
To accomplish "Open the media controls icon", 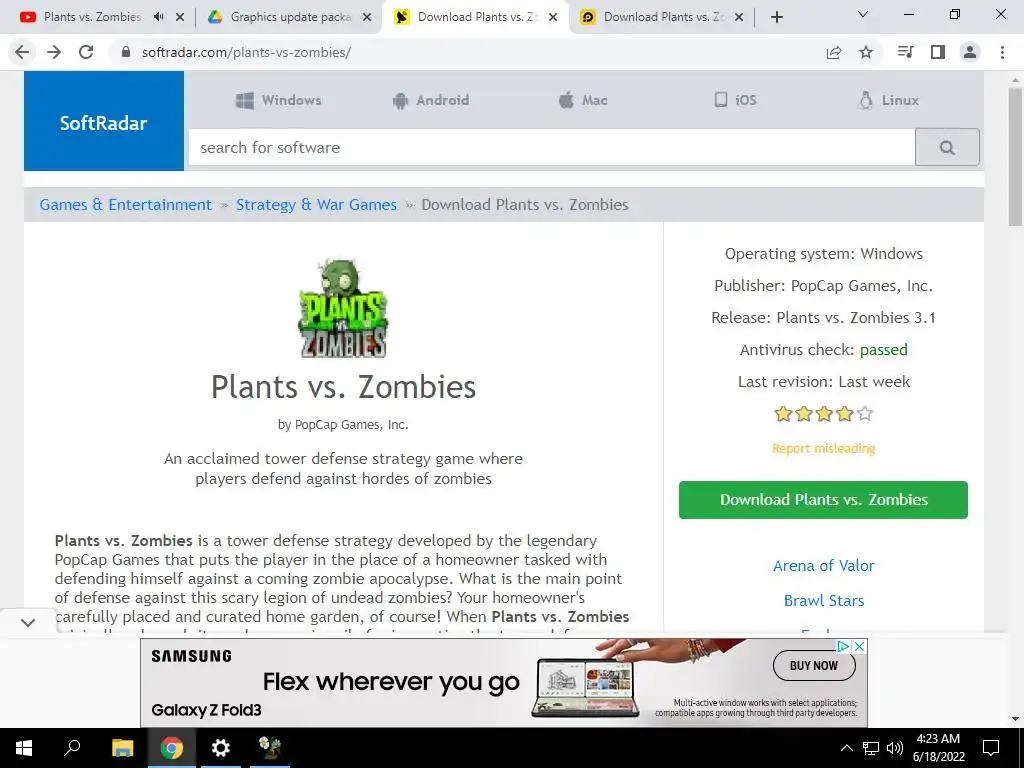I will click(906, 52).
